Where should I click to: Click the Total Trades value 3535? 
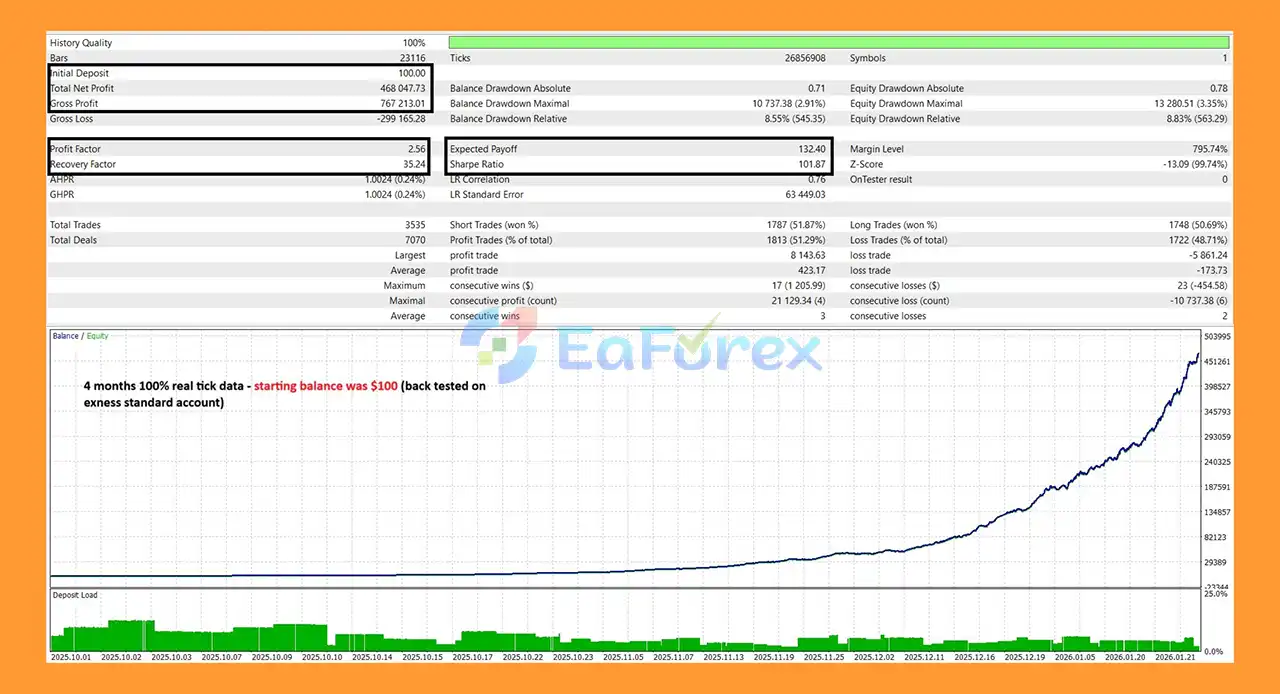tap(413, 225)
